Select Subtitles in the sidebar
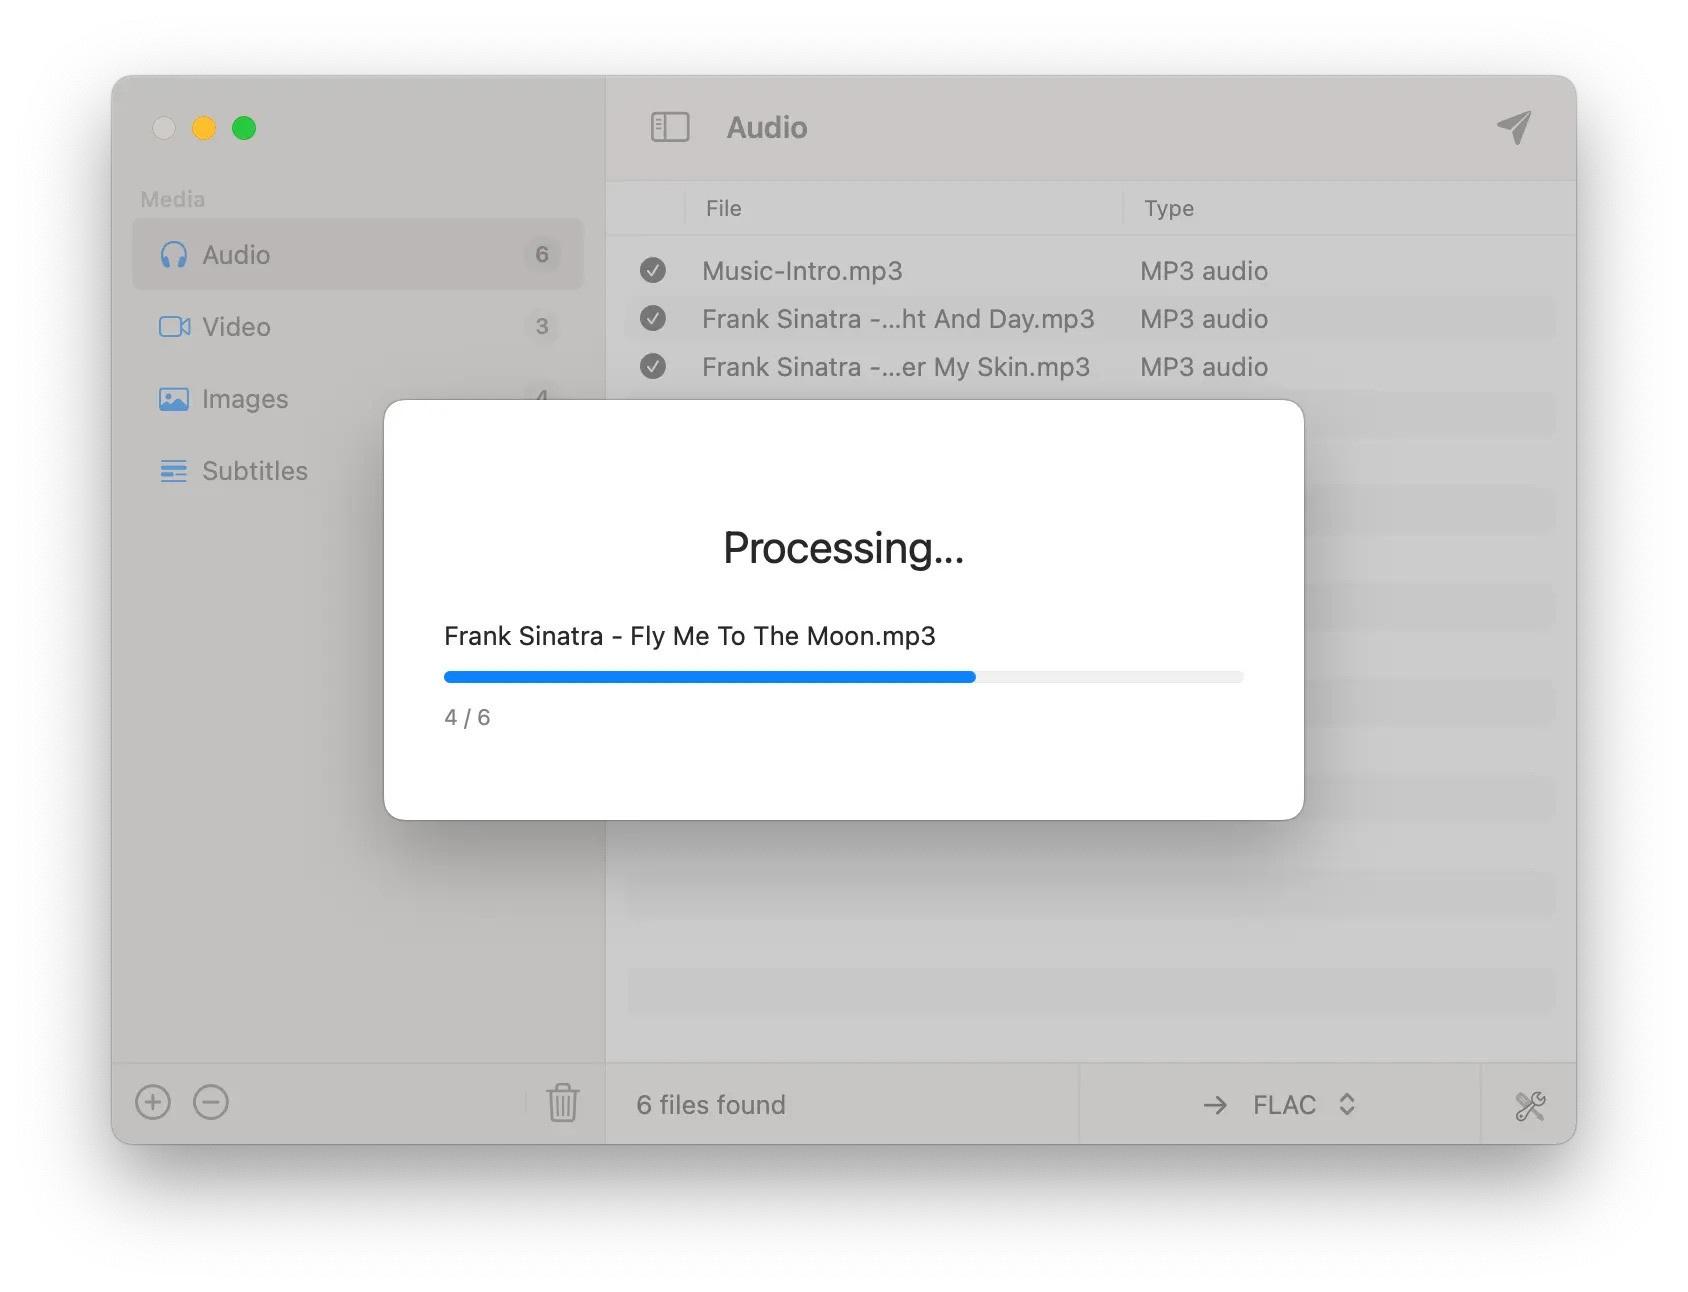 [254, 471]
